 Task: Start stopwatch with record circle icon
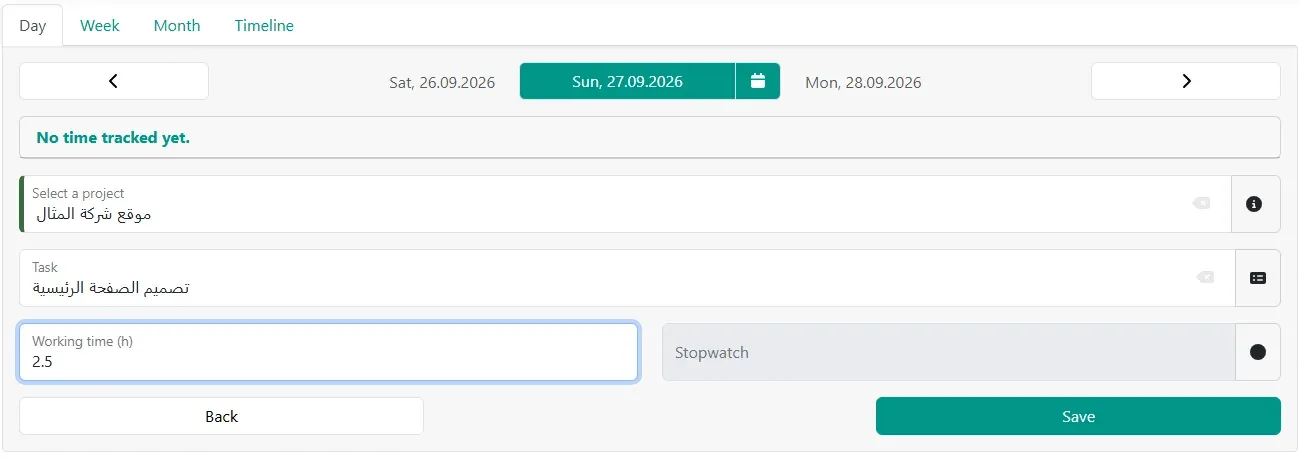point(1258,352)
